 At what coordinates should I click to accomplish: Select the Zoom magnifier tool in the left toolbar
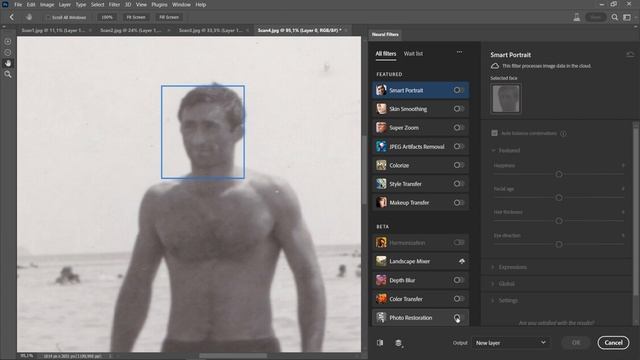[x=8, y=74]
